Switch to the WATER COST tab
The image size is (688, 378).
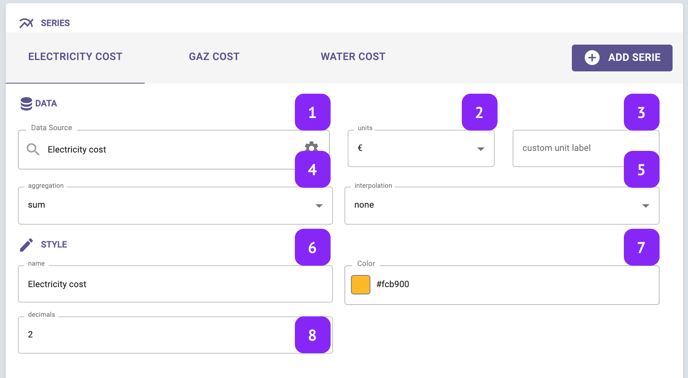[x=353, y=57]
